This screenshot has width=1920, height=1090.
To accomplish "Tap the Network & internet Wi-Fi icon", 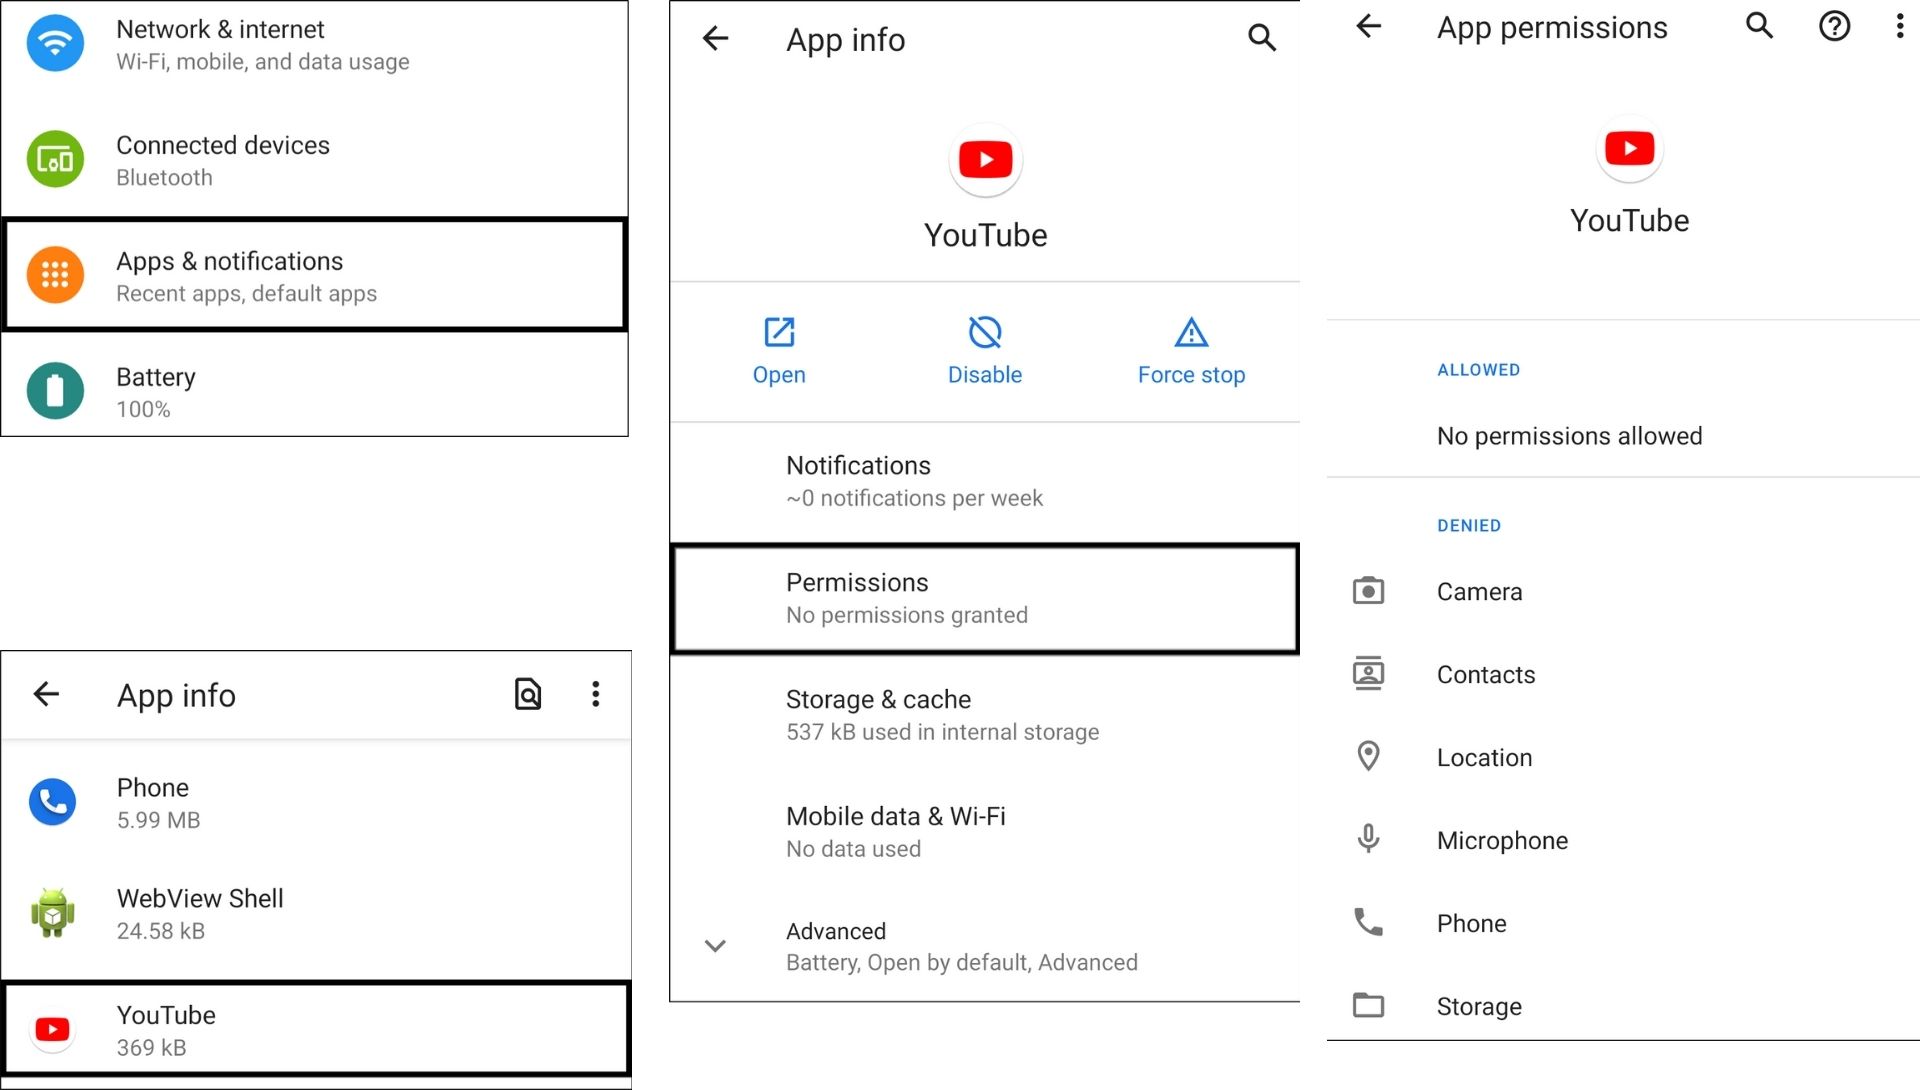I will tap(55, 43).
